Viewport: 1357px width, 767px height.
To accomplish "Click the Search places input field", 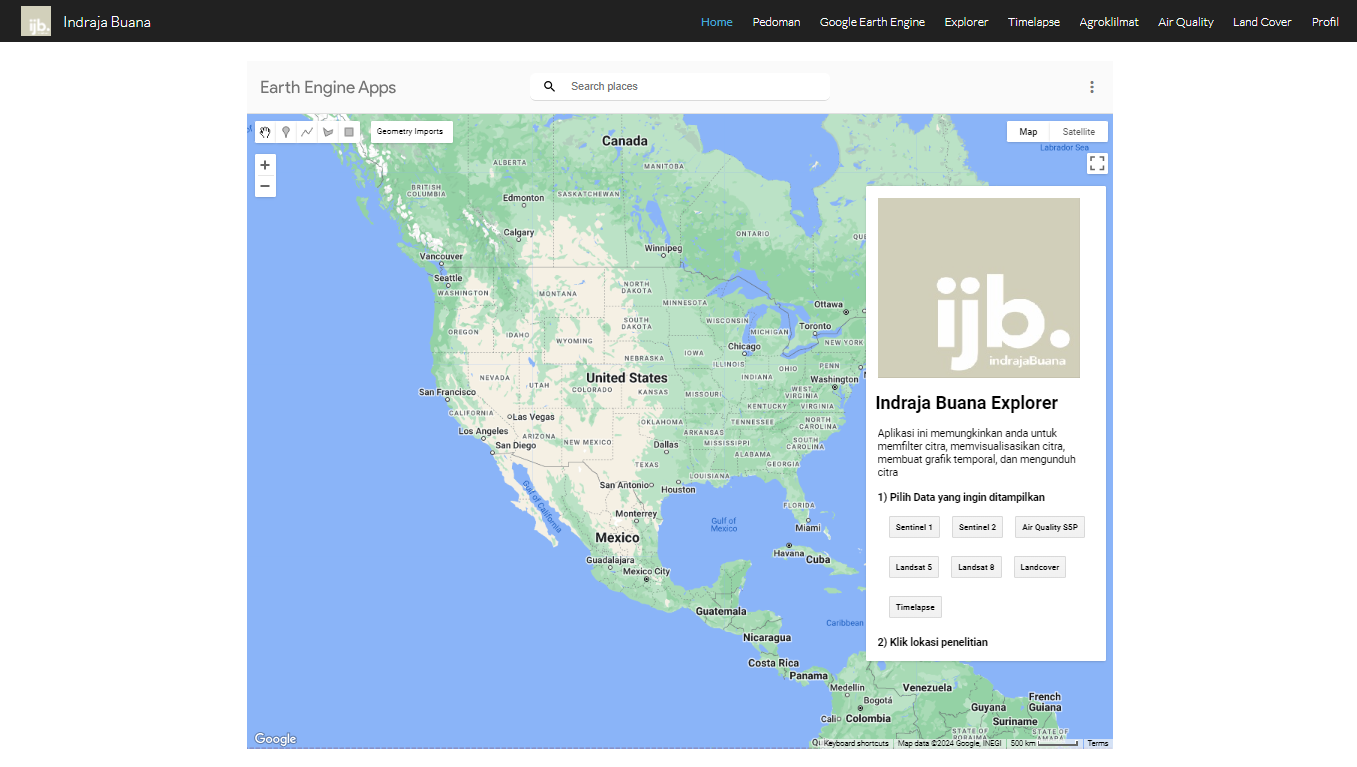I will tap(690, 87).
